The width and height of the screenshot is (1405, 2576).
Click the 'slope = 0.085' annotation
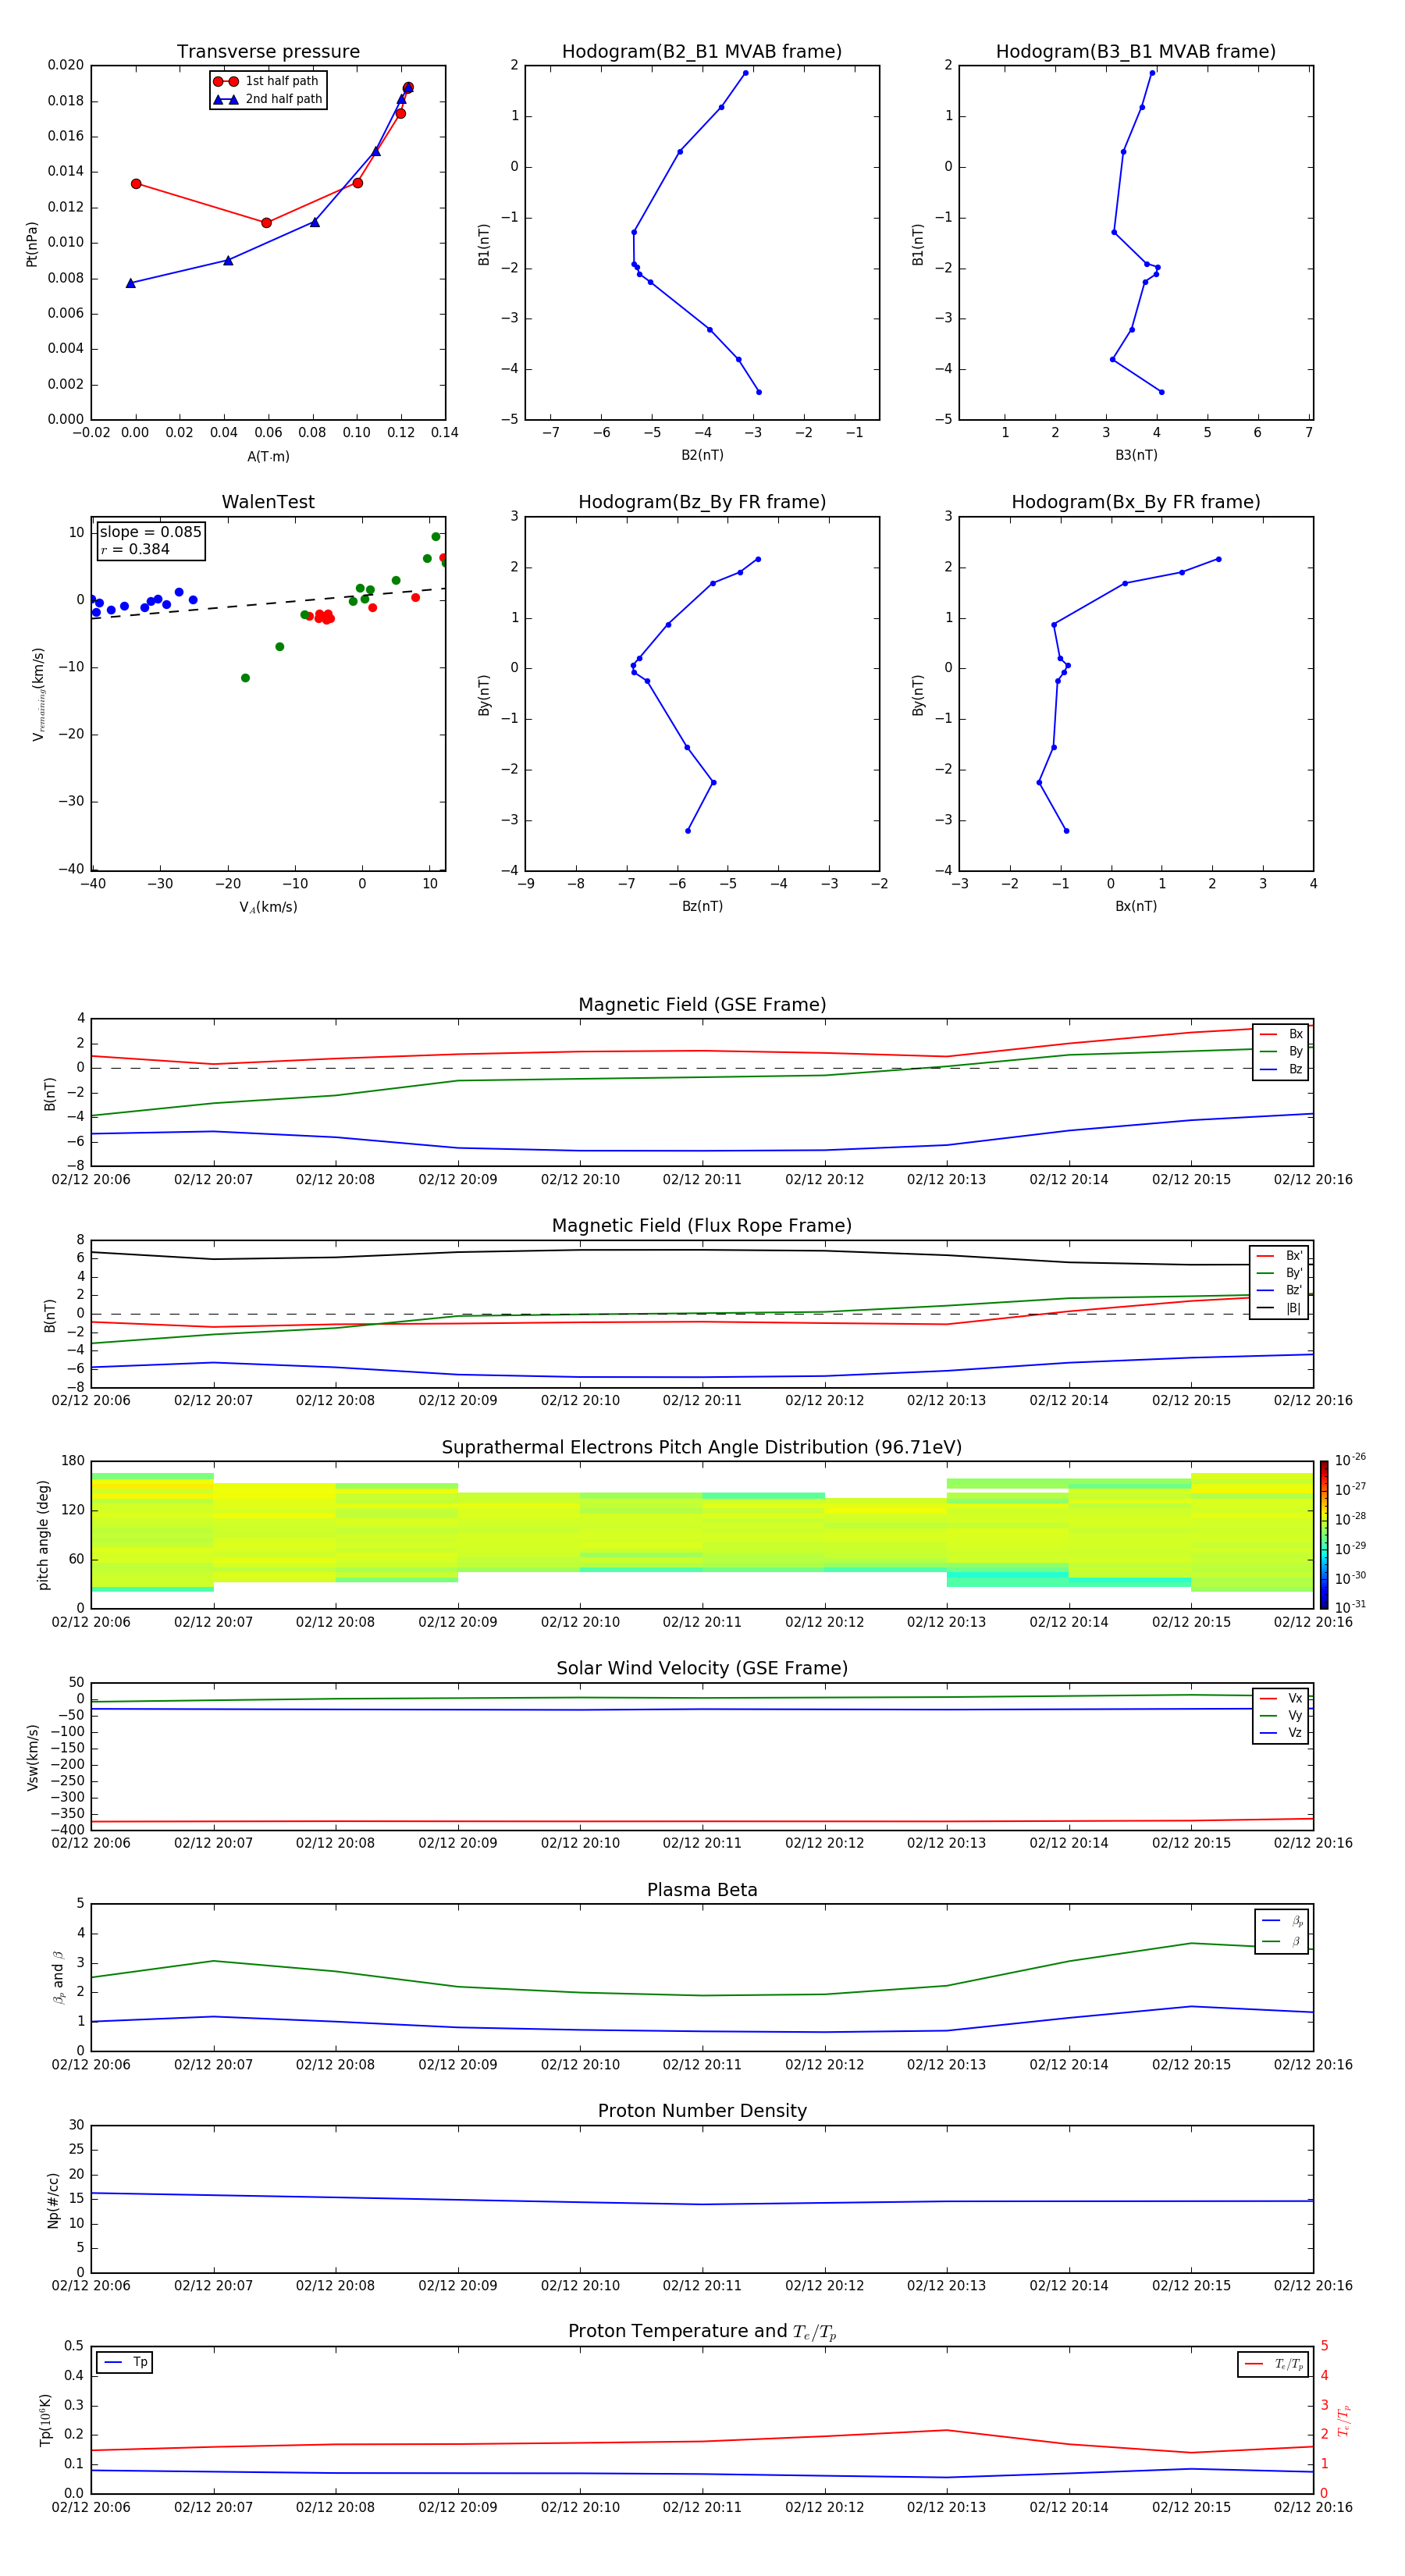(150, 532)
